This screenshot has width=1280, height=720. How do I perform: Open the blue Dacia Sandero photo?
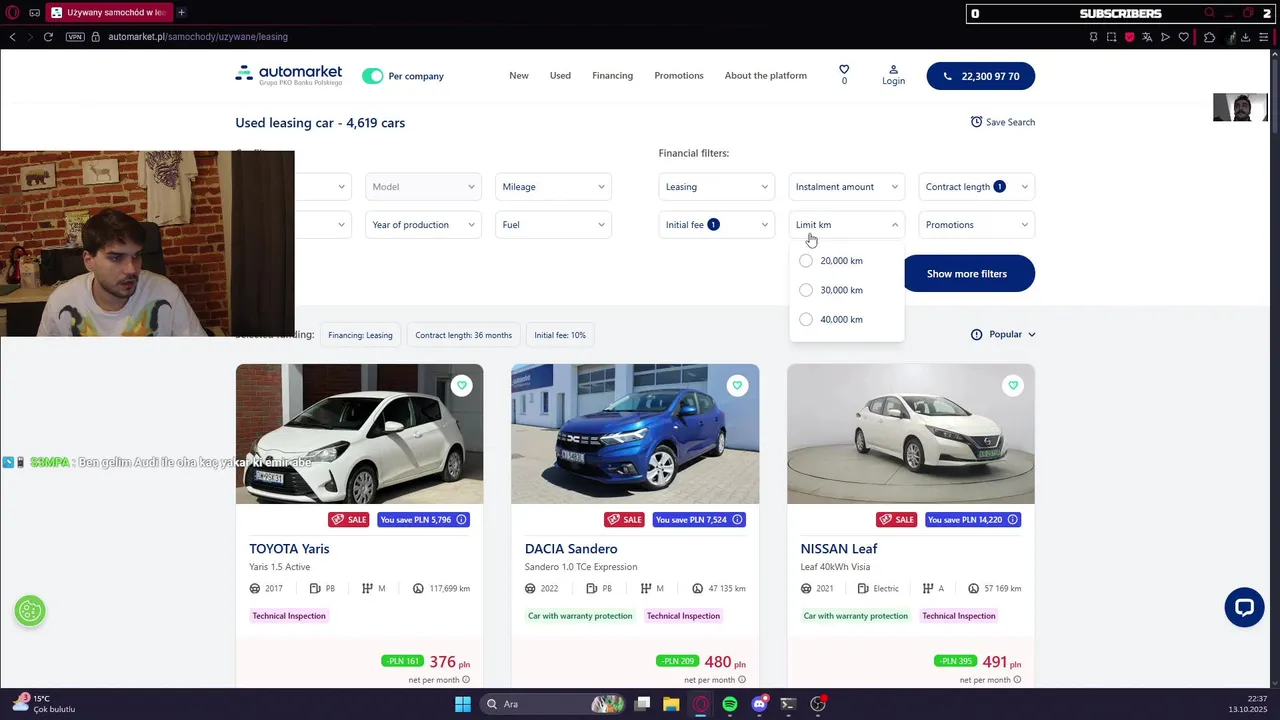tap(635, 434)
